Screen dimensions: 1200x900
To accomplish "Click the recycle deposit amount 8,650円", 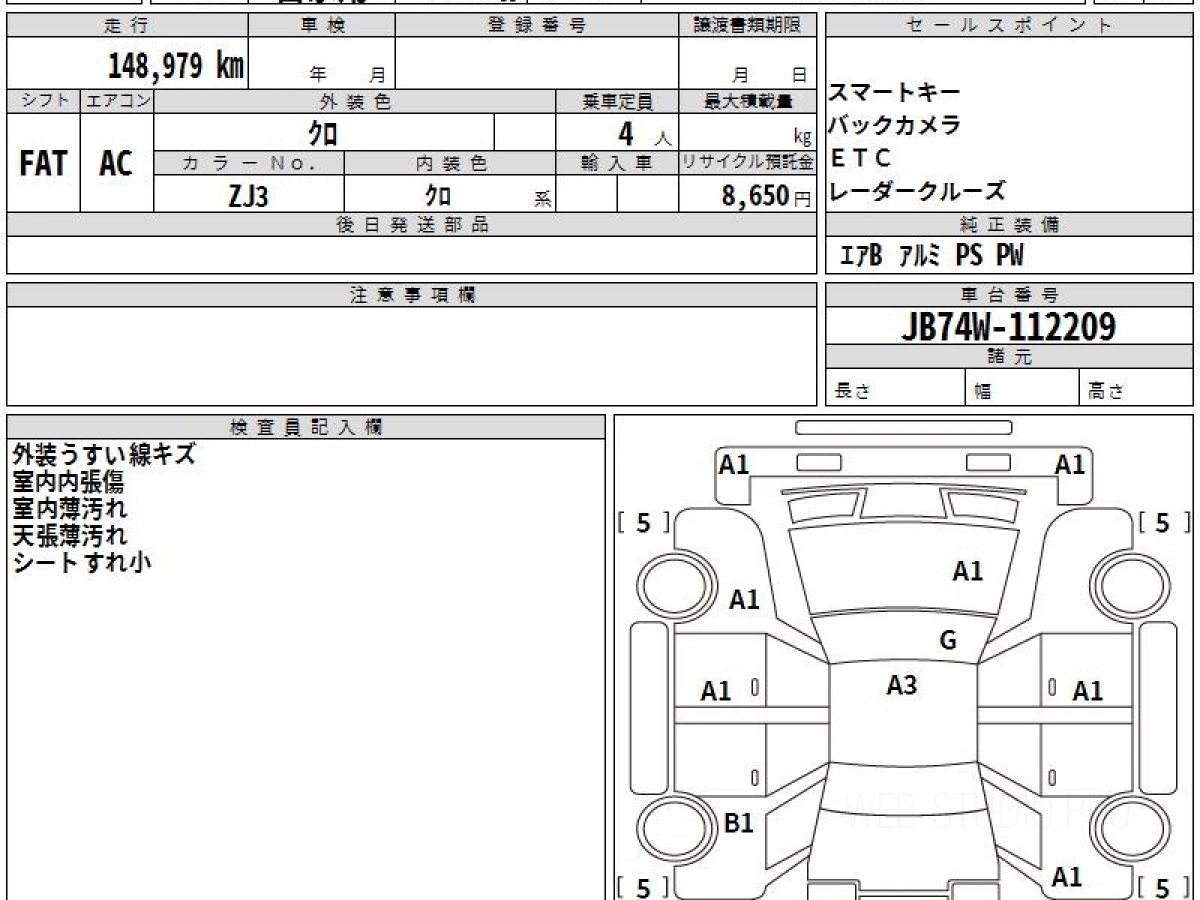I will [x=767, y=197].
